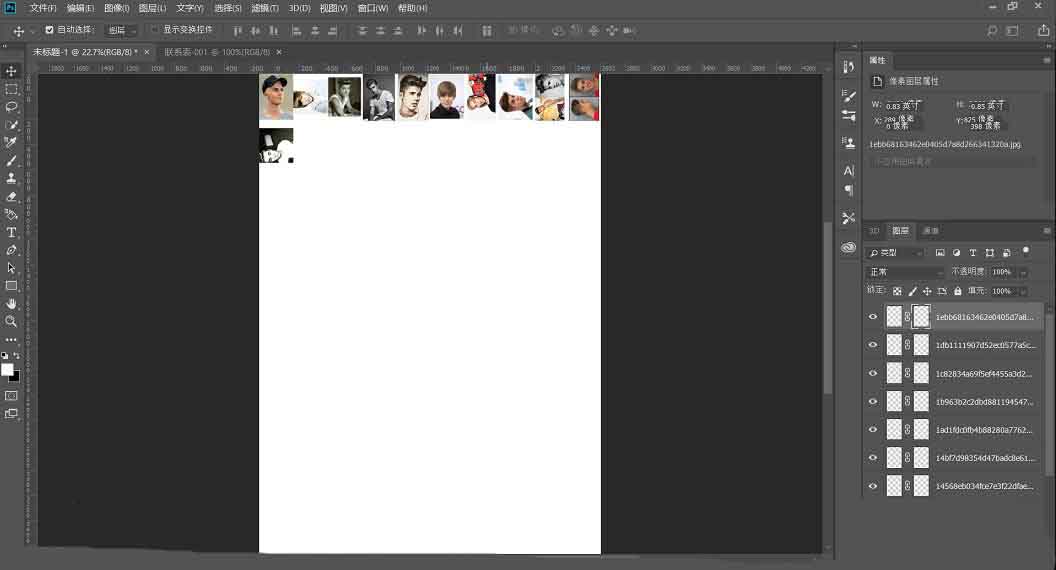
Task: Select the Hand tool
Action: pos(11,304)
